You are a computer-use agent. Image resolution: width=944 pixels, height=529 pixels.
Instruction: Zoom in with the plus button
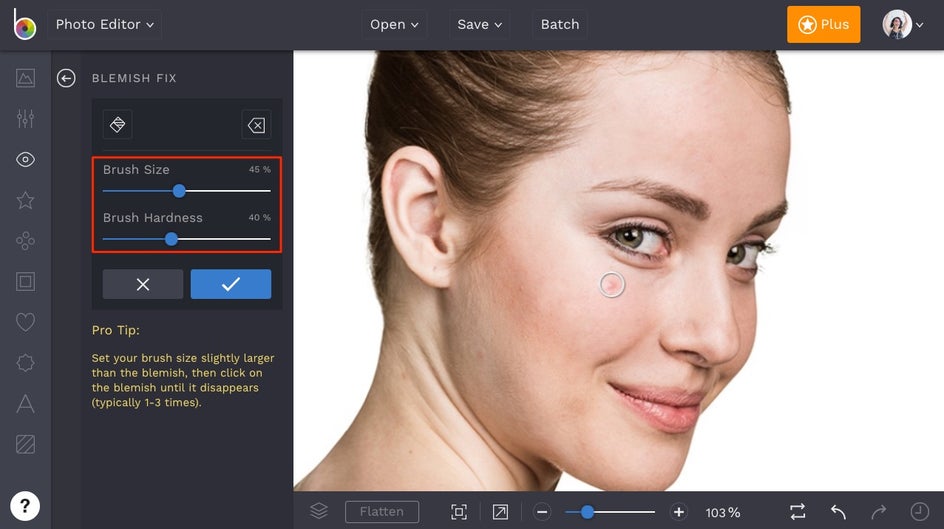[x=678, y=512]
